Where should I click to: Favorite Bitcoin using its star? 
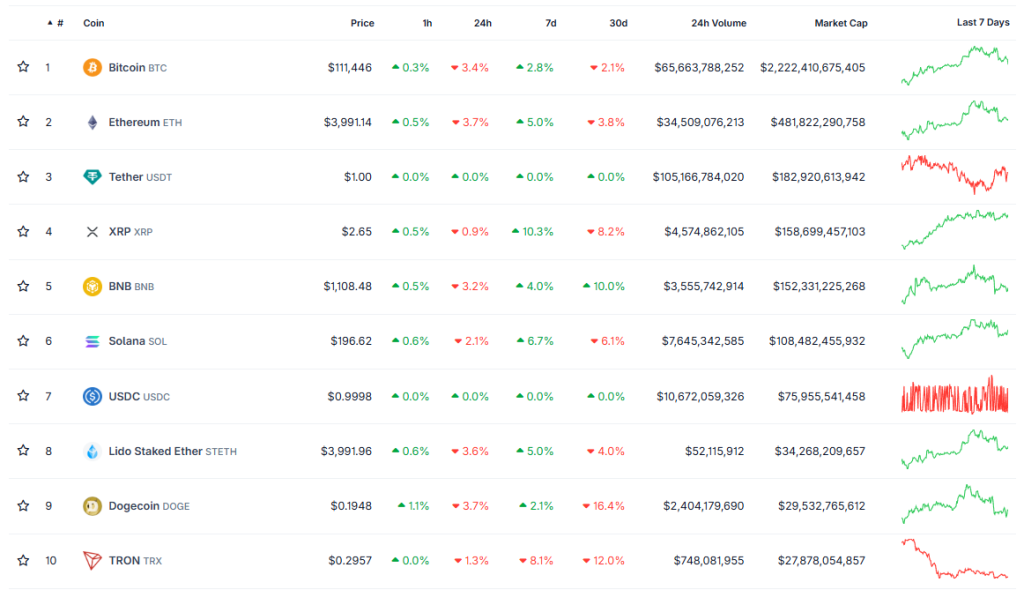(23, 67)
